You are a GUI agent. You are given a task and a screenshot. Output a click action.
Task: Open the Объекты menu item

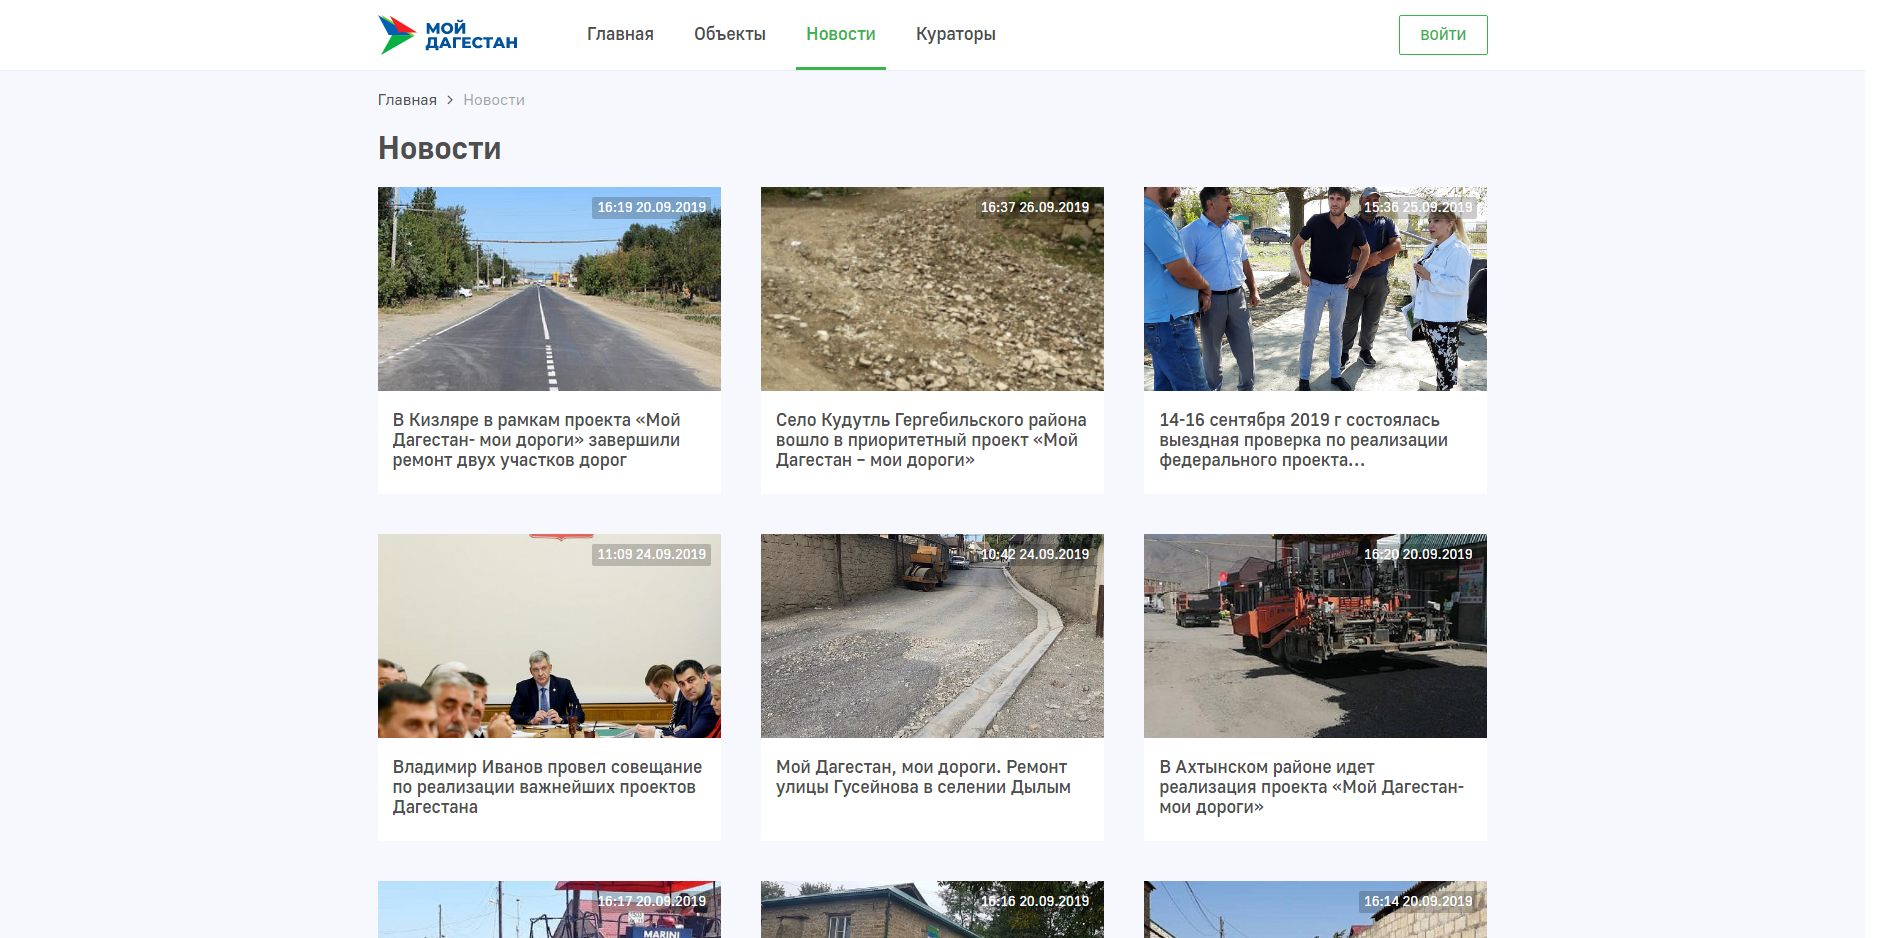pyautogui.click(x=730, y=34)
